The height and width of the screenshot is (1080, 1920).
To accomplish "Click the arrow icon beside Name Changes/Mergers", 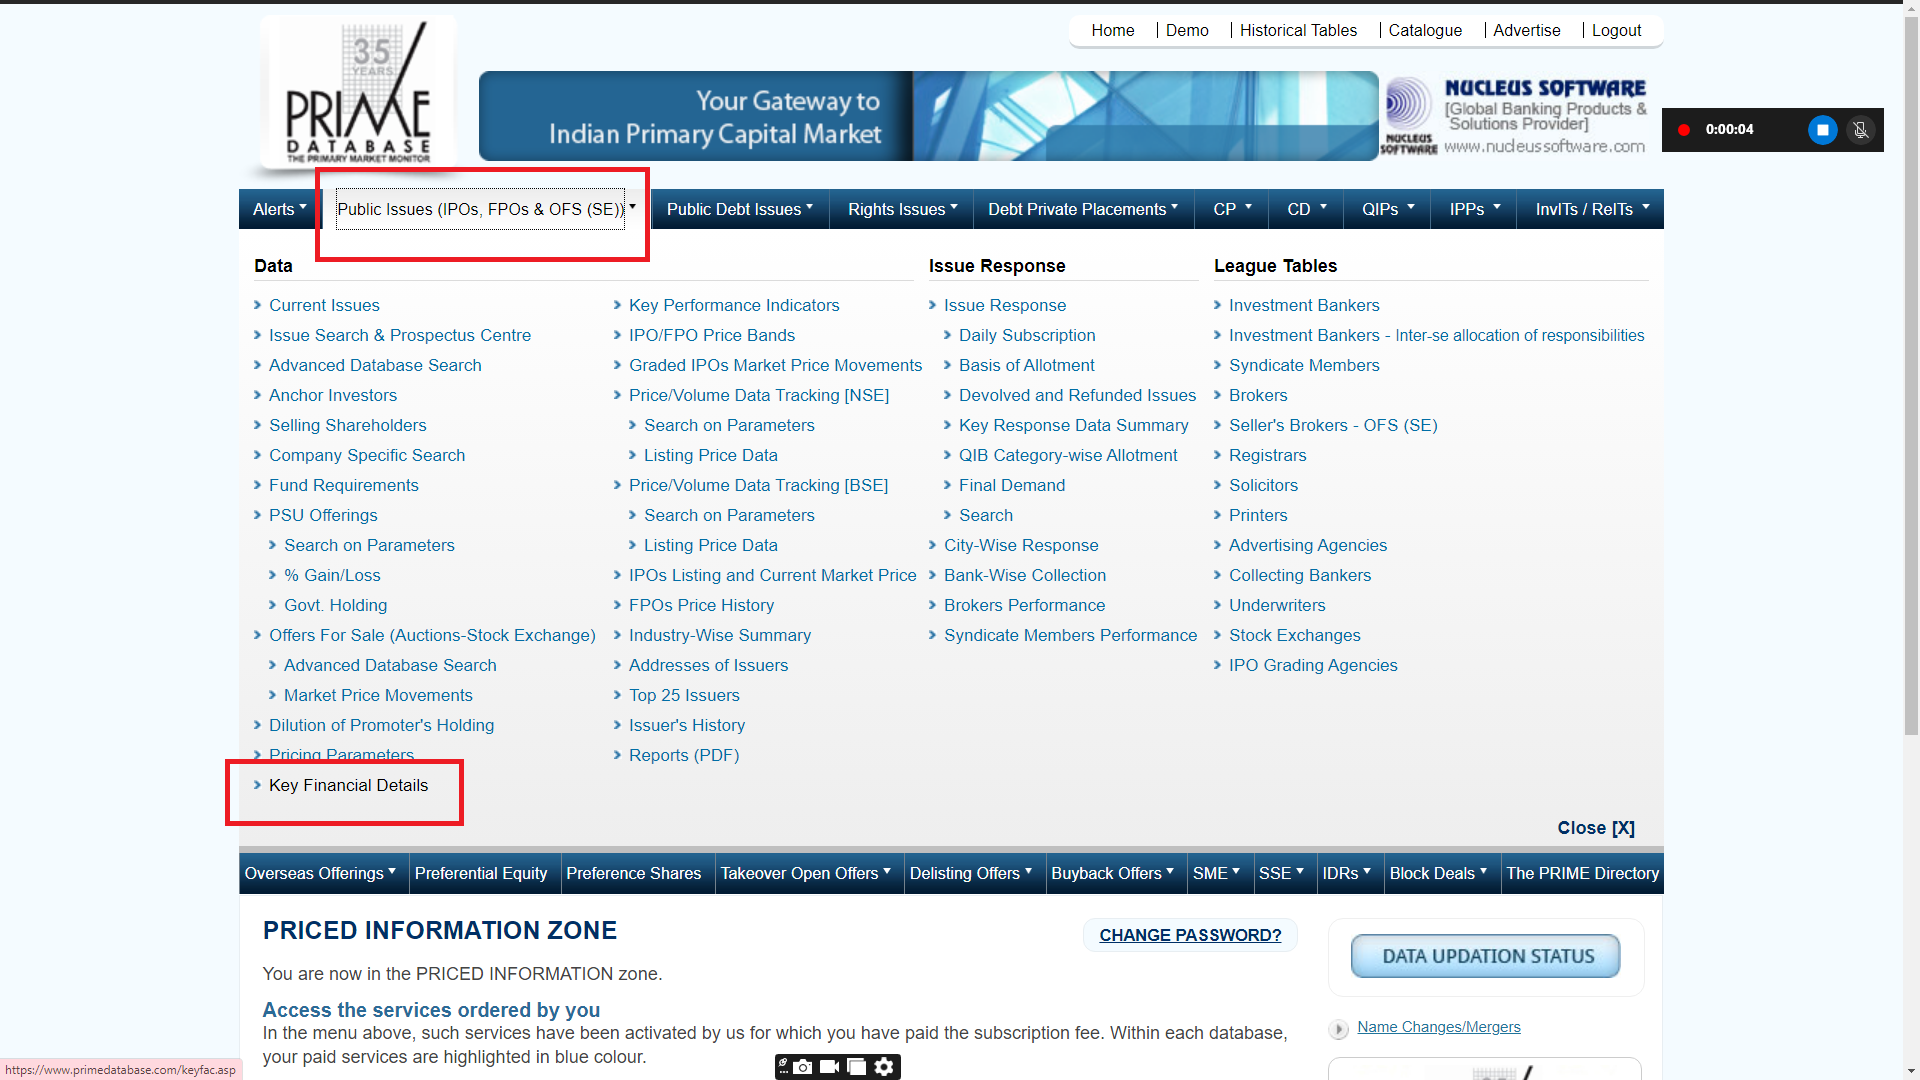I will [x=1338, y=1029].
